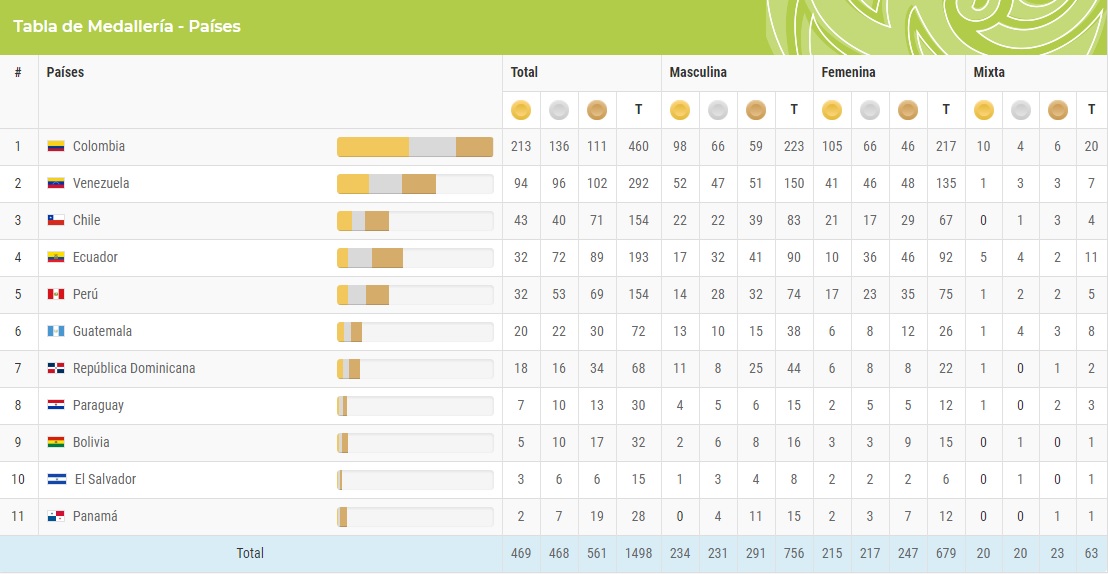Click Ecuador's medal distribution bar
The width and height of the screenshot is (1108, 574).
click(415, 258)
